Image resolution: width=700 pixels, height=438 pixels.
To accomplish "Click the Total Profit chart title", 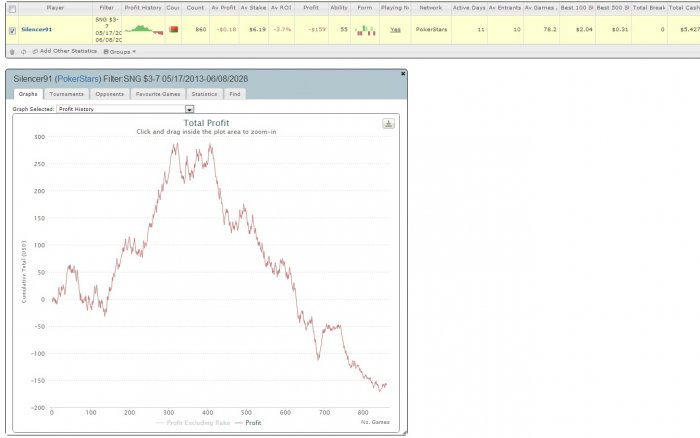I will coord(206,123).
